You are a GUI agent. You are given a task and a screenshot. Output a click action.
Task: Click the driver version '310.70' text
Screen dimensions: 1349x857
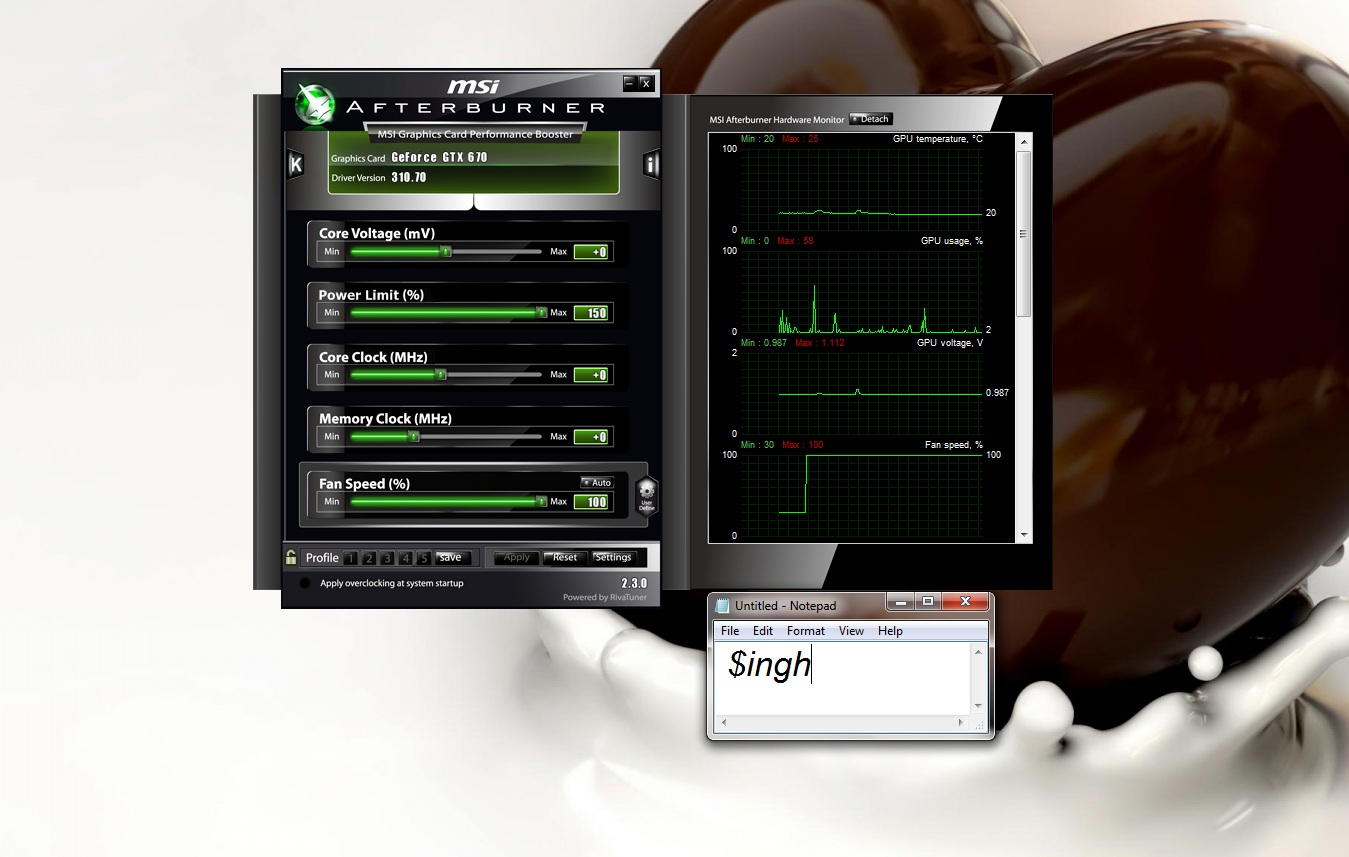coord(408,177)
